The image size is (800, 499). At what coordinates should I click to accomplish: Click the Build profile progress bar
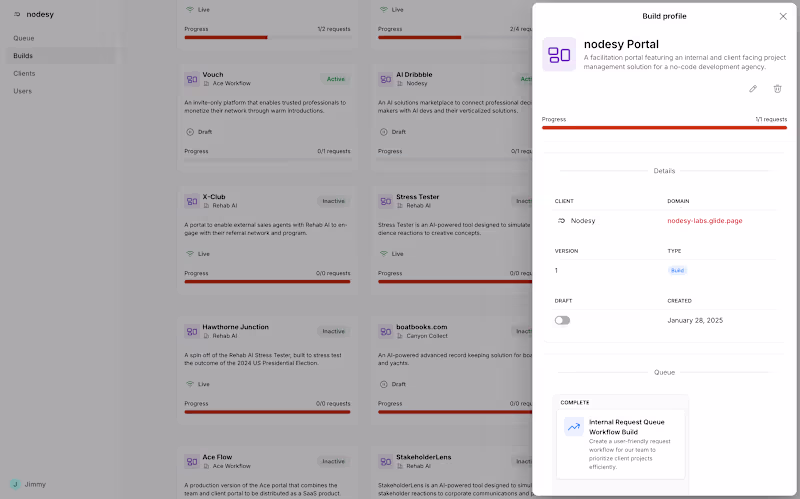(x=664, y=128)
